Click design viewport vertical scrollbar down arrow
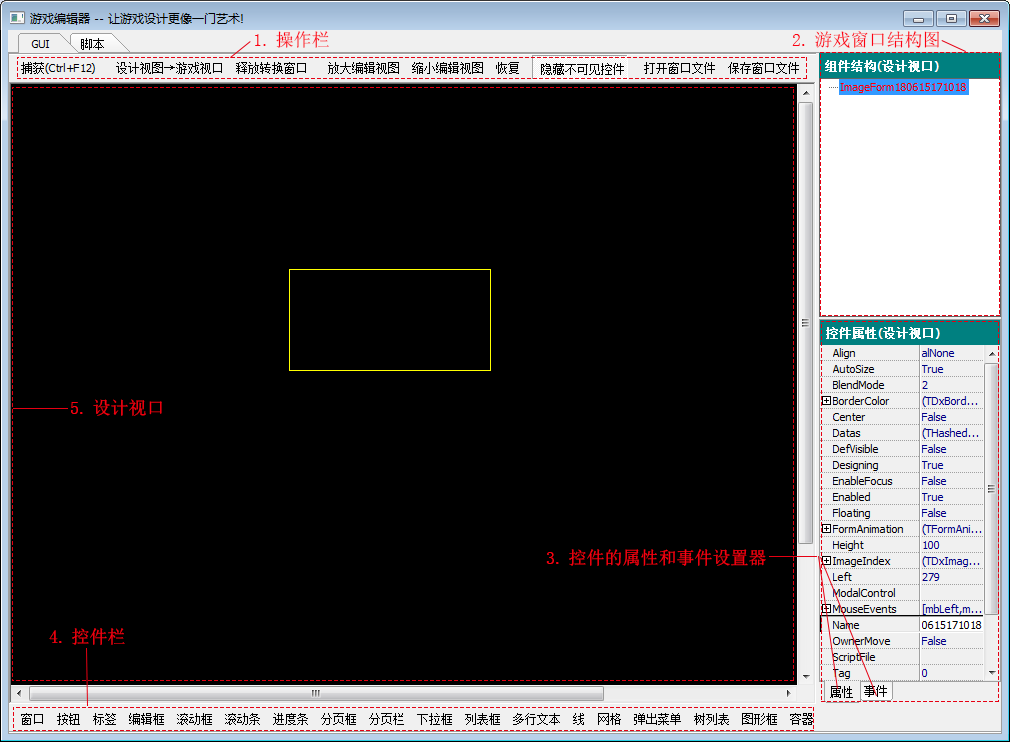 806,676
